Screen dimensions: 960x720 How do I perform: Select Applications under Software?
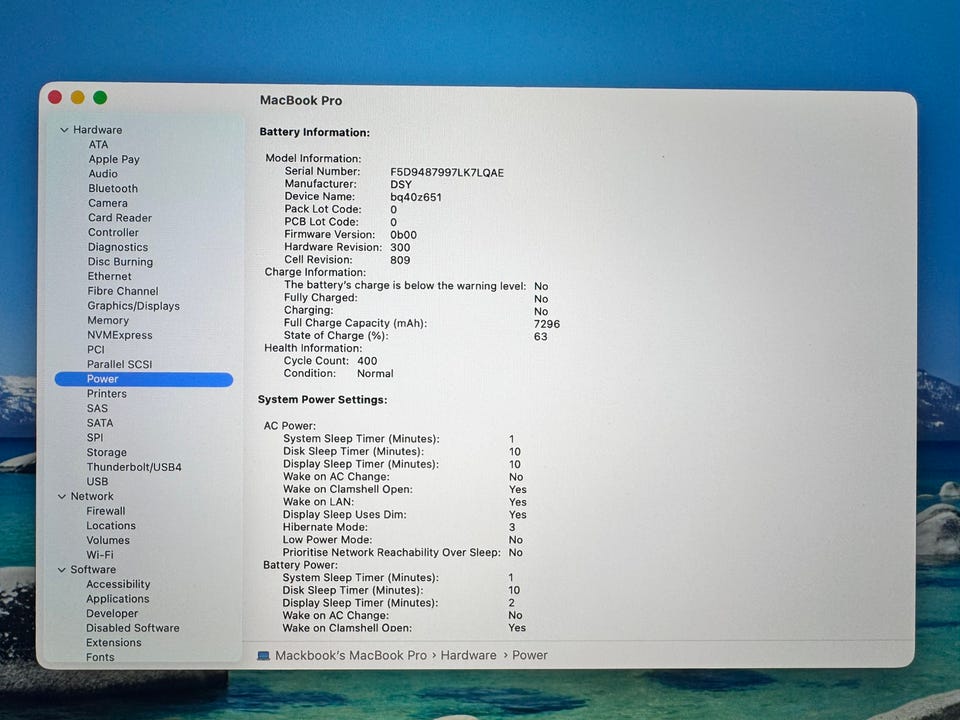tap(118, 600)
